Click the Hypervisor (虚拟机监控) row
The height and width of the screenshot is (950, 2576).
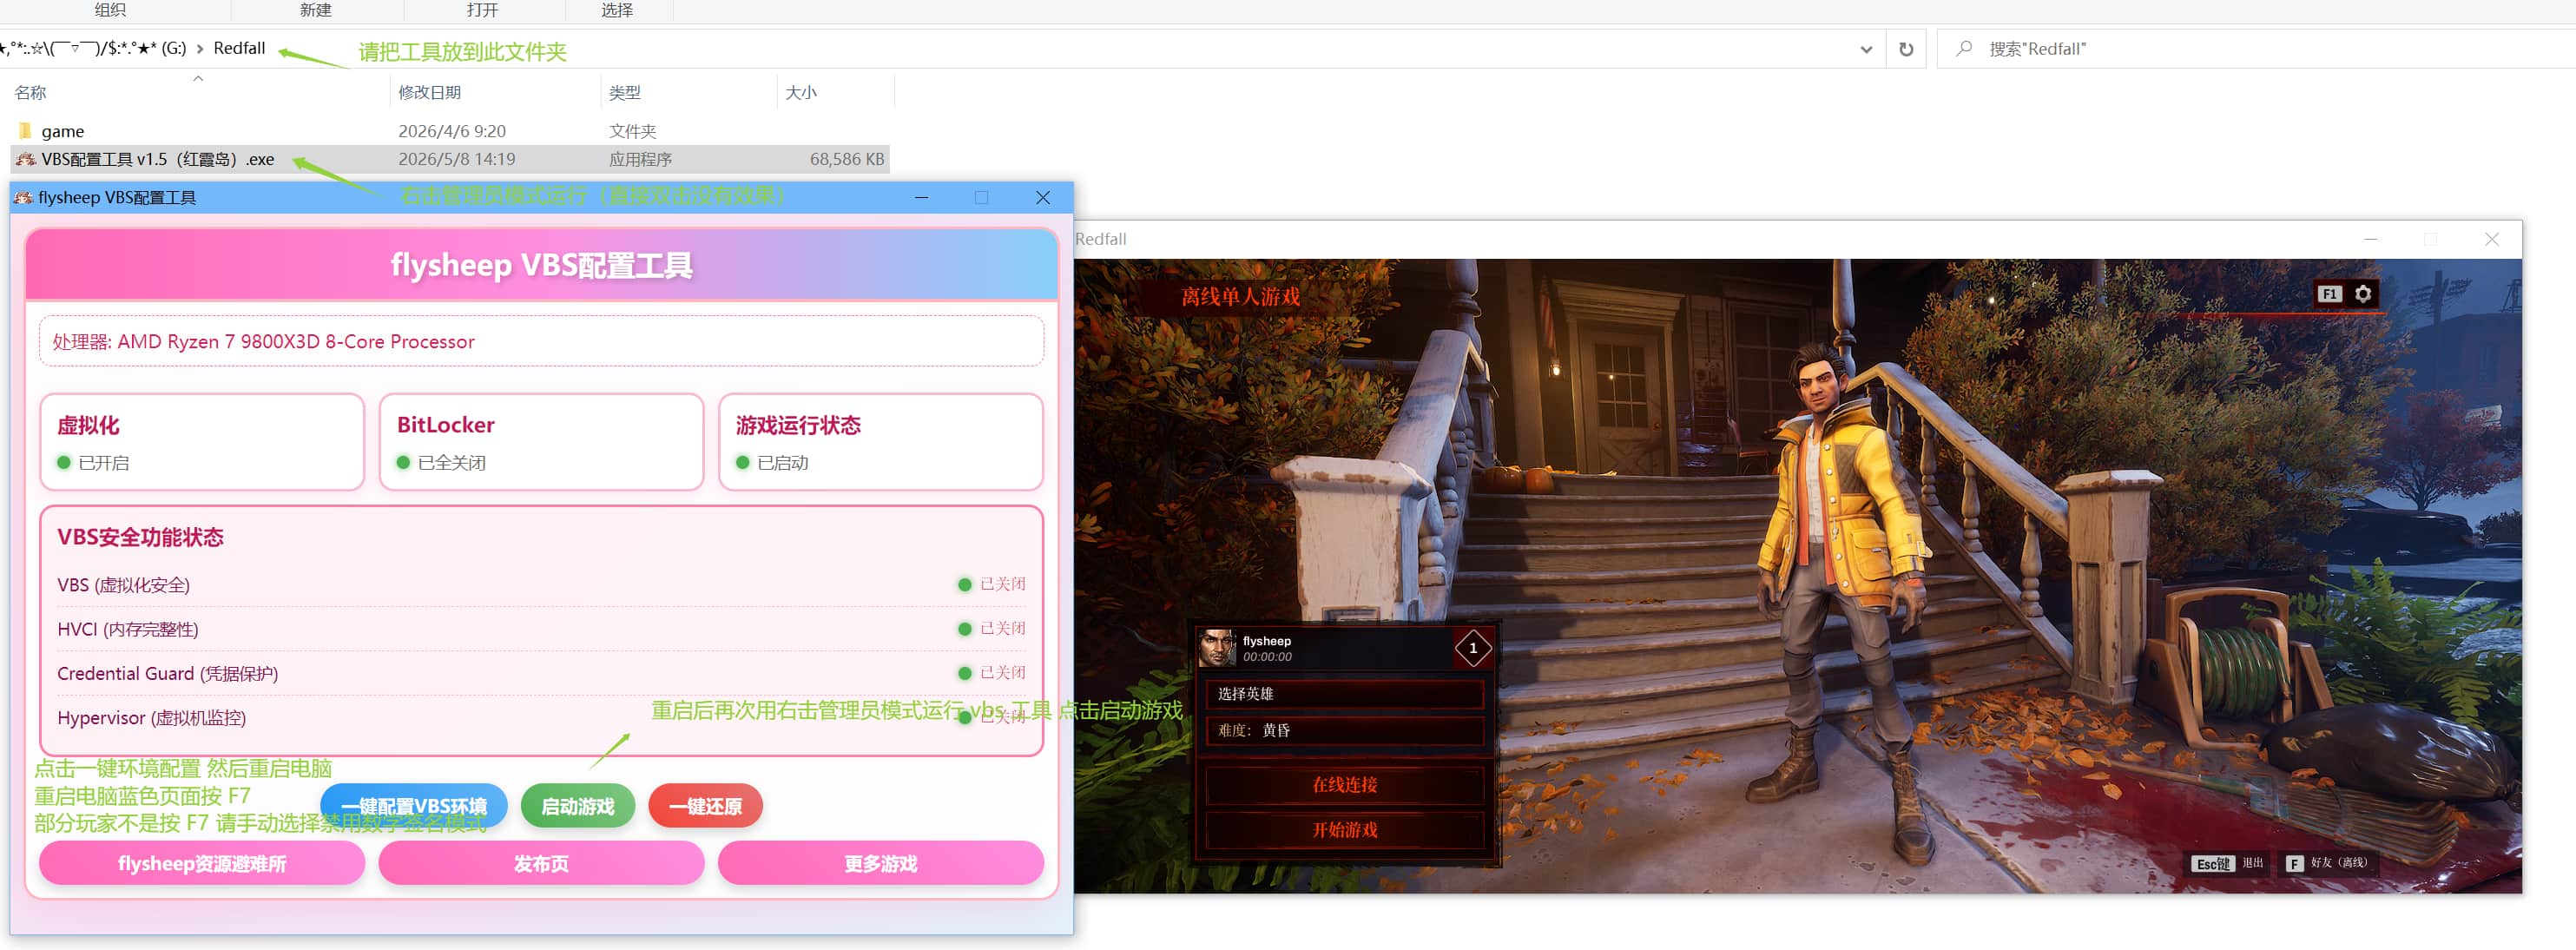(x=541, y=717)
